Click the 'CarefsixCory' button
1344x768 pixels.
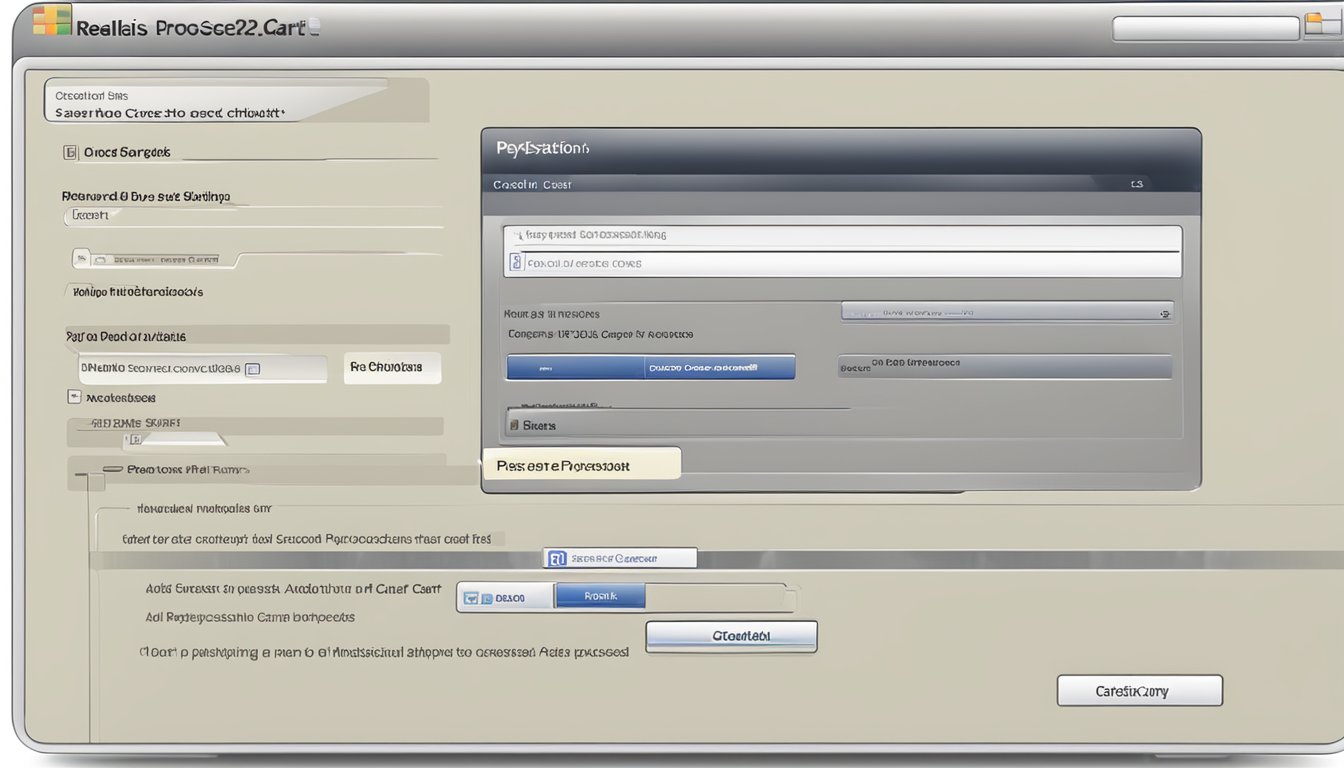(1140, 690)
